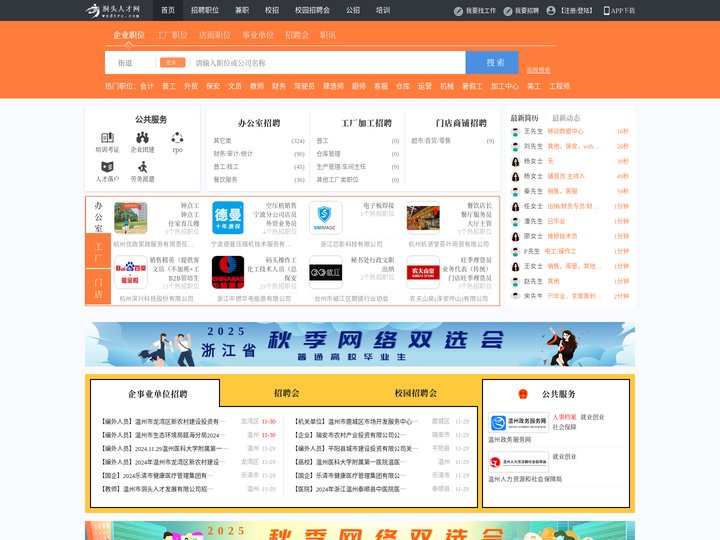Switch to the yellow 校园招聘会 tab
Viewport: 720px width, 540px height.
[416, 393]
